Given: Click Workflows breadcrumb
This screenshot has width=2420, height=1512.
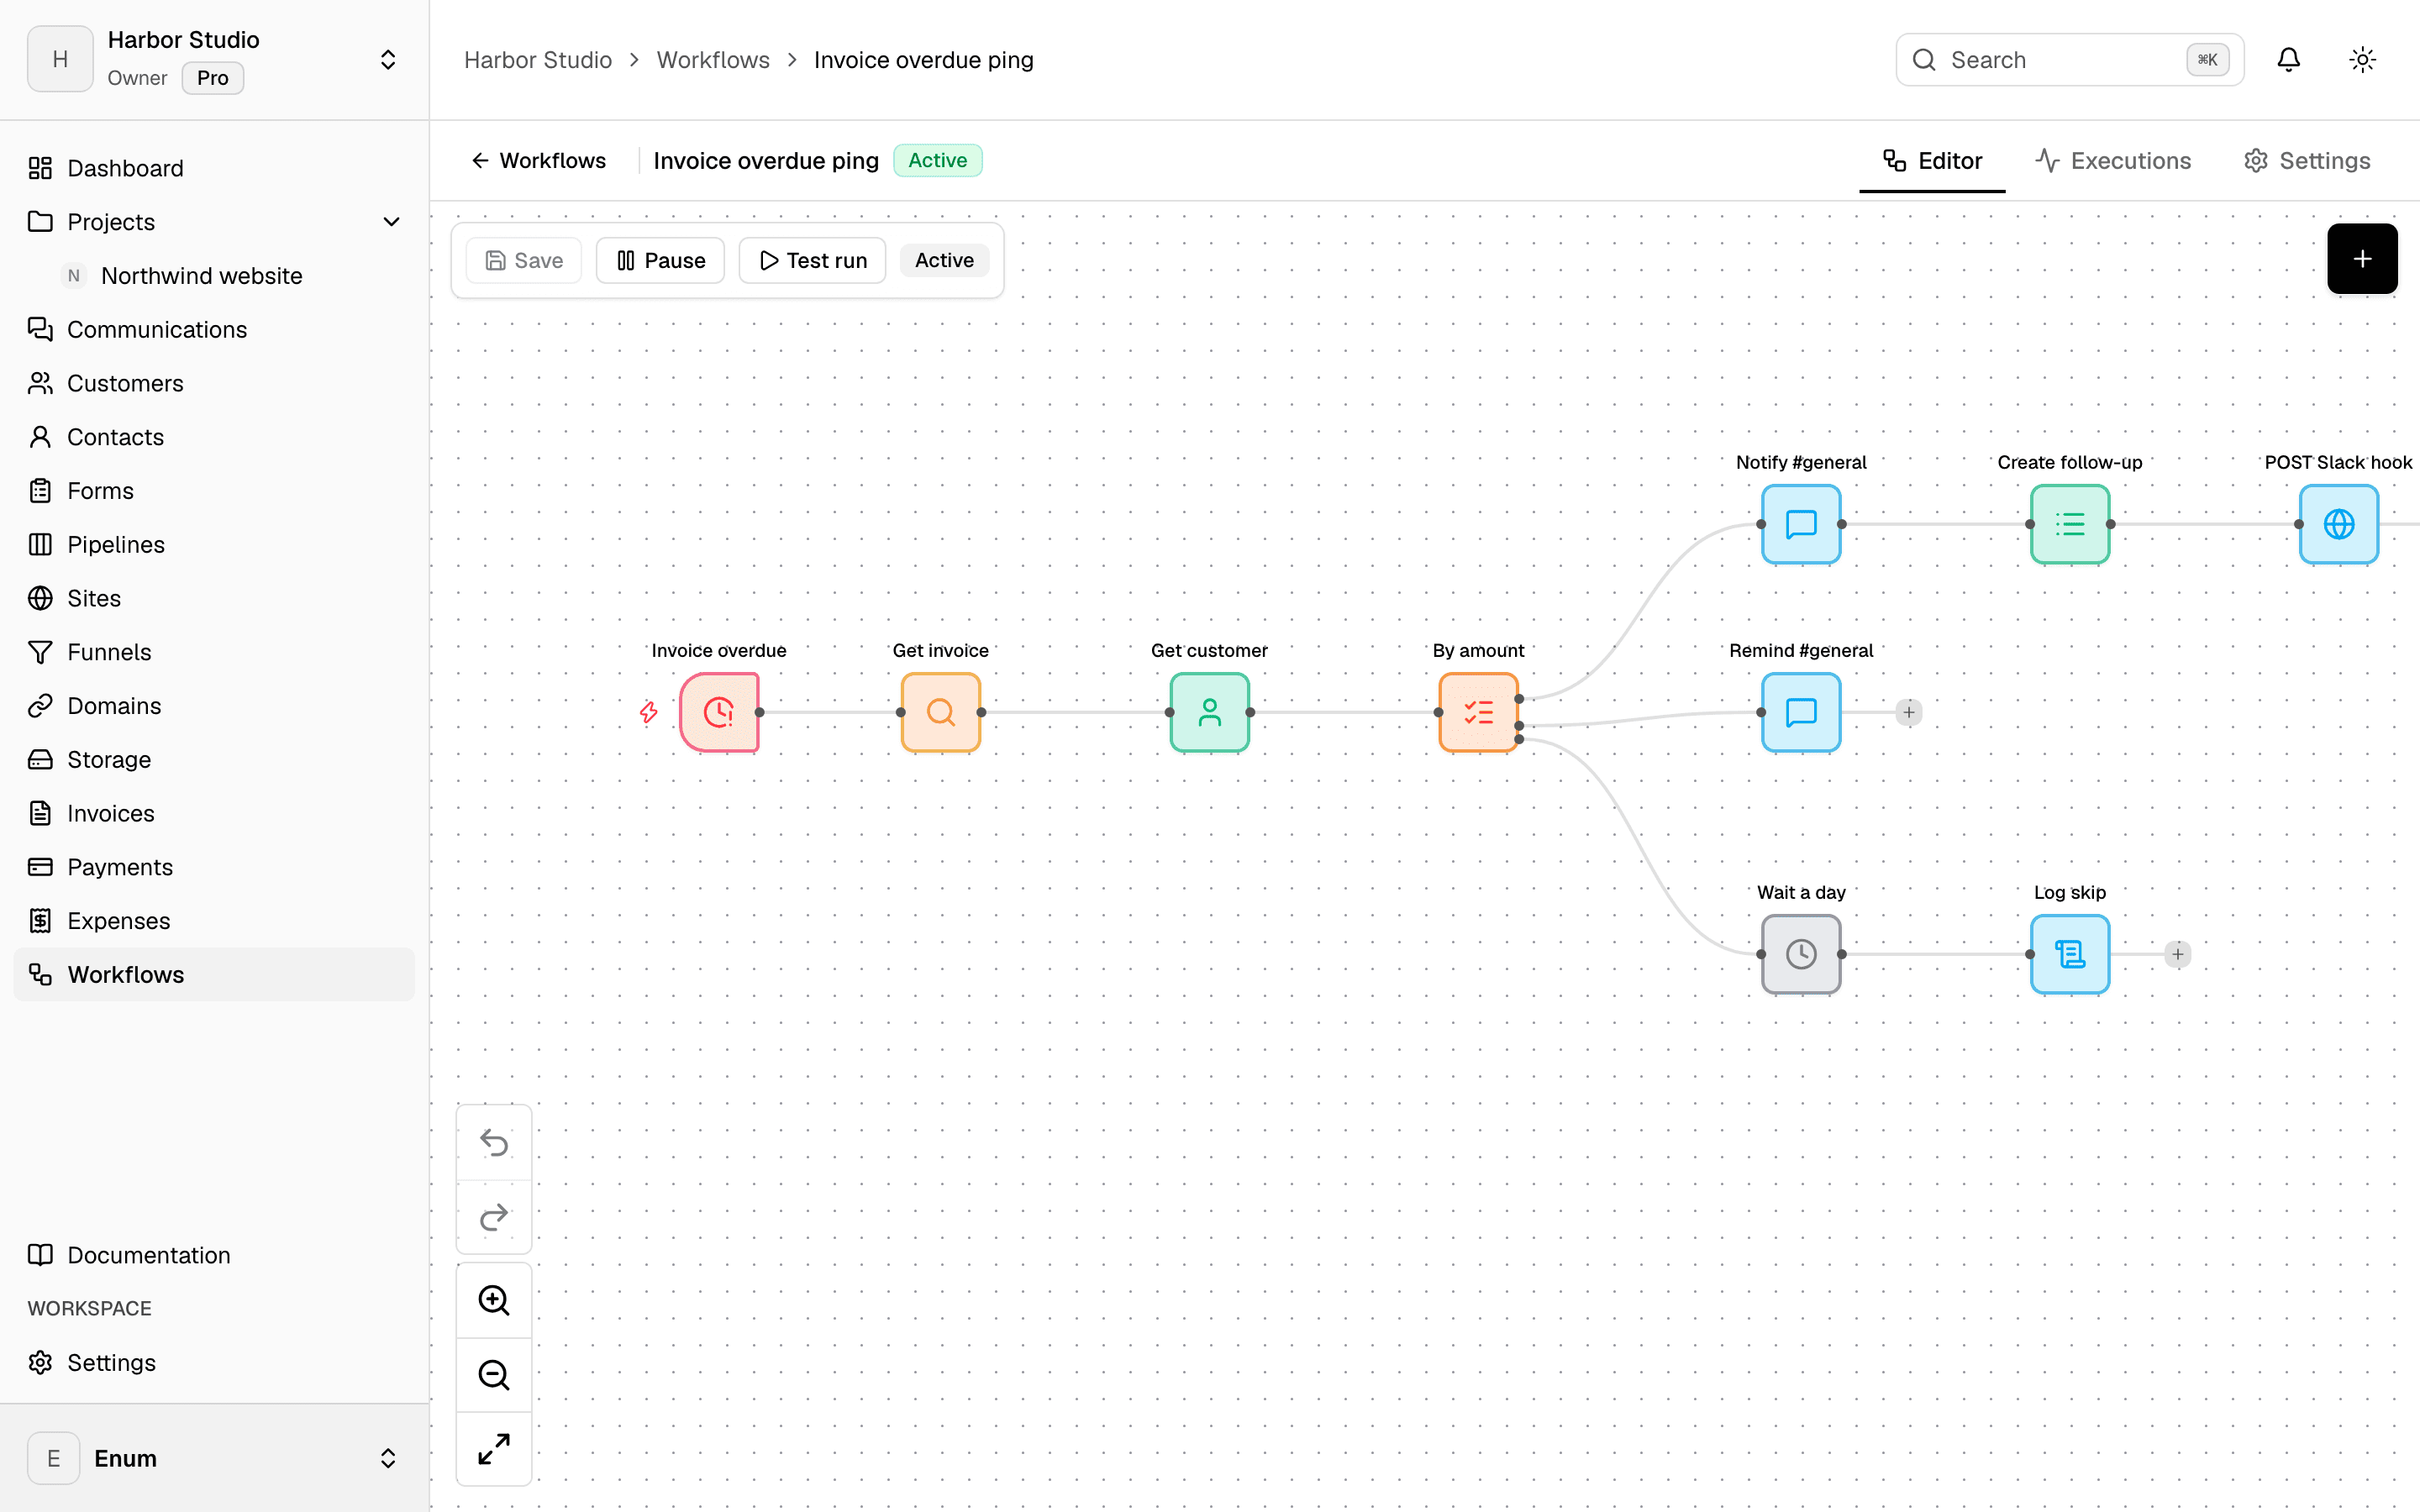Looking at the screenshot, I should tap(713, 60).
